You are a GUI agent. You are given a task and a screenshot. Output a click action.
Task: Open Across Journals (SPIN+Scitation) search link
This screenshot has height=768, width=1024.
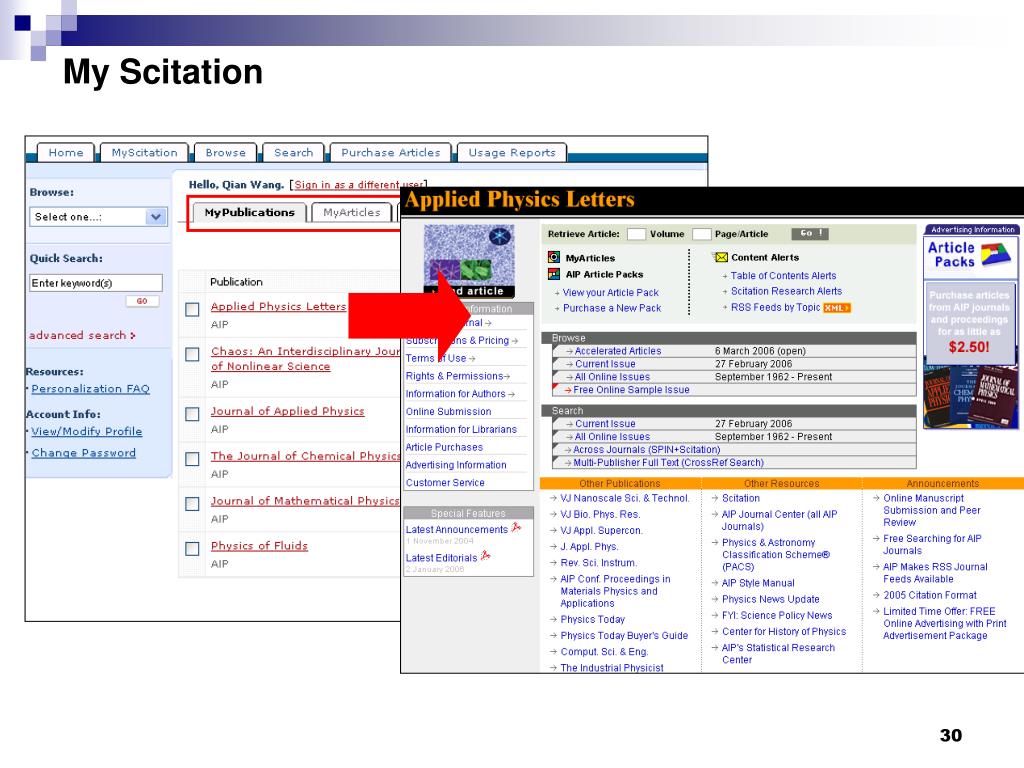(x=647, y=449)
